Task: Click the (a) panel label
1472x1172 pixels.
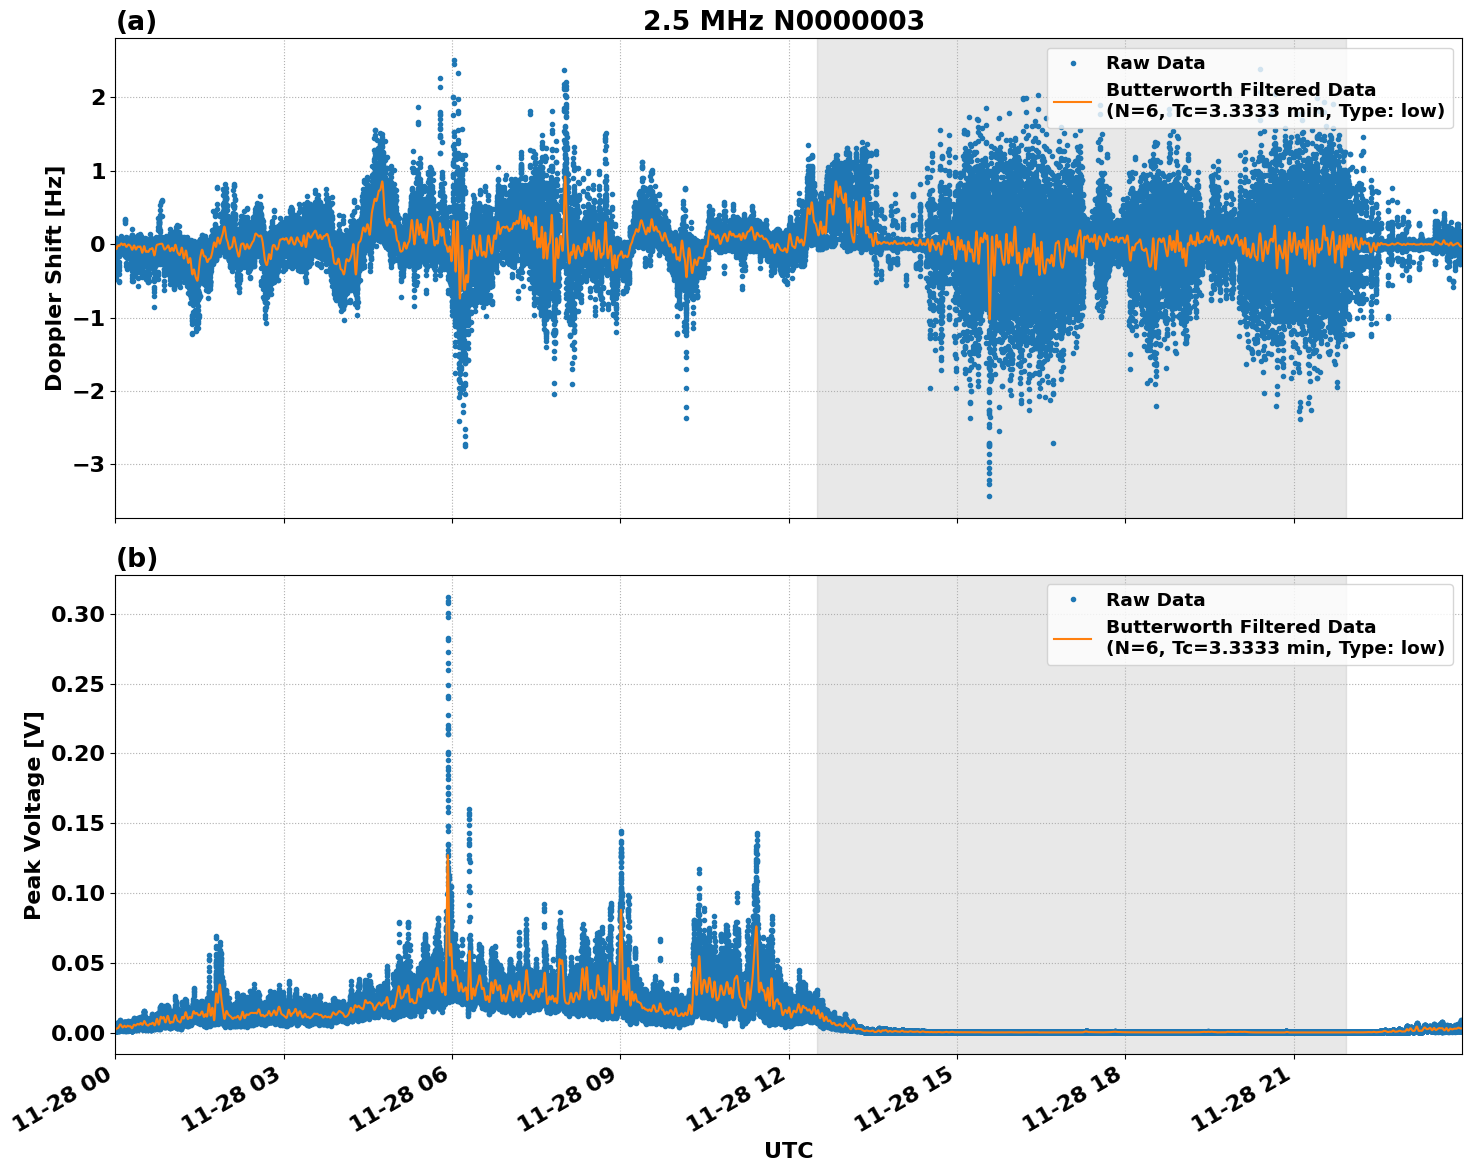Action: point(136,21)
